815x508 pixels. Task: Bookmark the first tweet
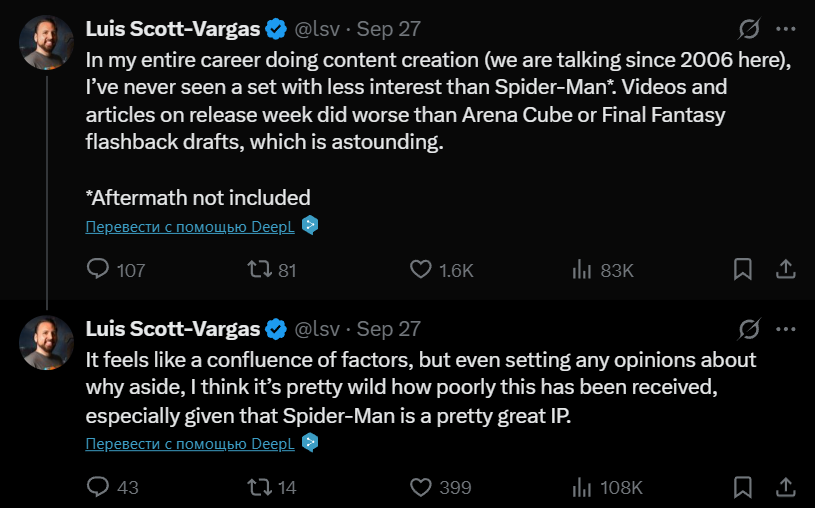(x=743, y=269)
